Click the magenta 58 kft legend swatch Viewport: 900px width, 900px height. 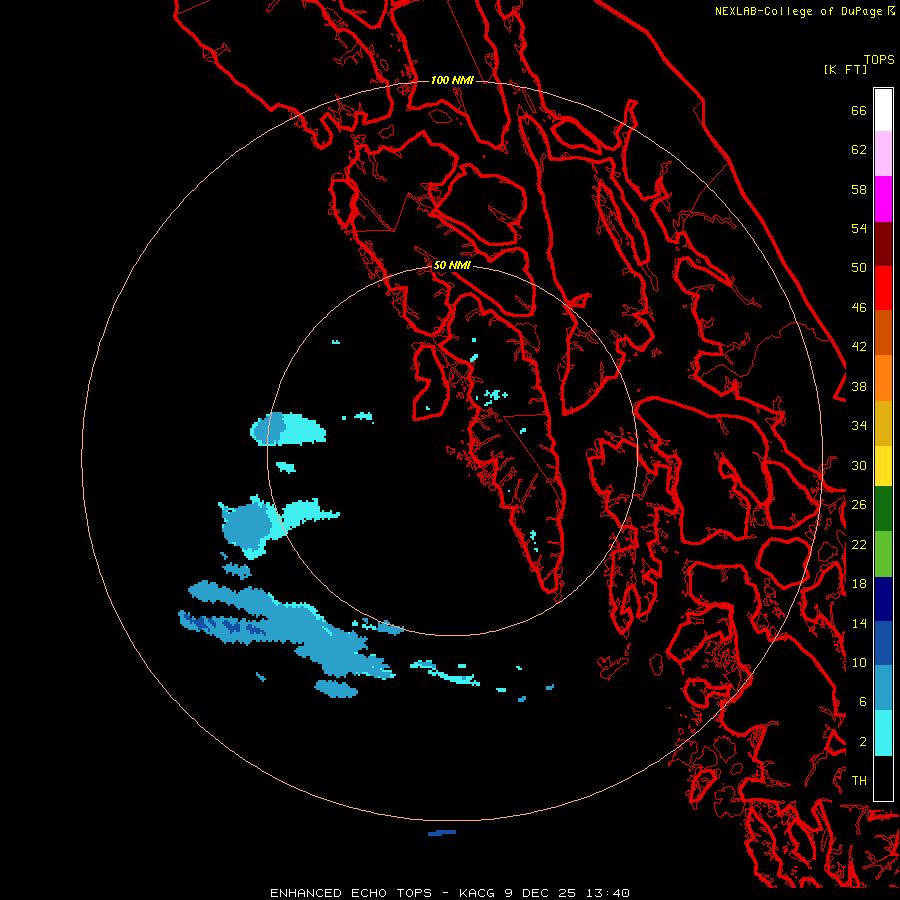883,199
